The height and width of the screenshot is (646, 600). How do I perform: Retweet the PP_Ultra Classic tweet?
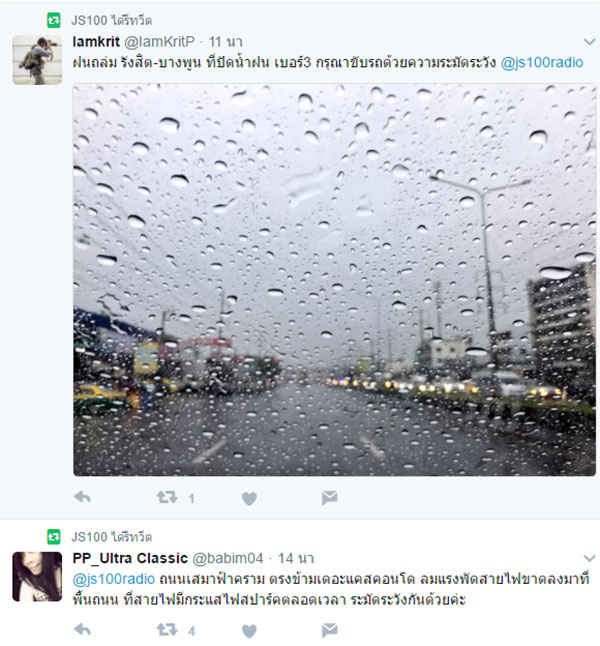(167, 630)
